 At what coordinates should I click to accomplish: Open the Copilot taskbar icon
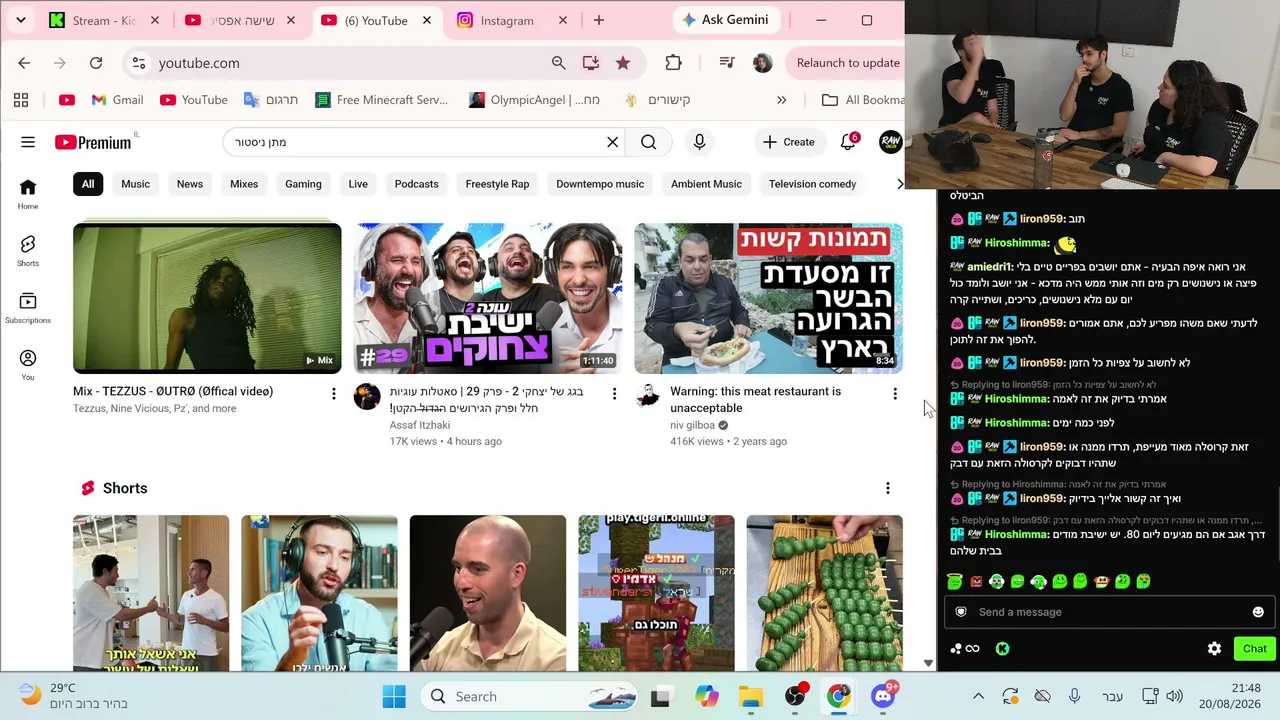706,697
